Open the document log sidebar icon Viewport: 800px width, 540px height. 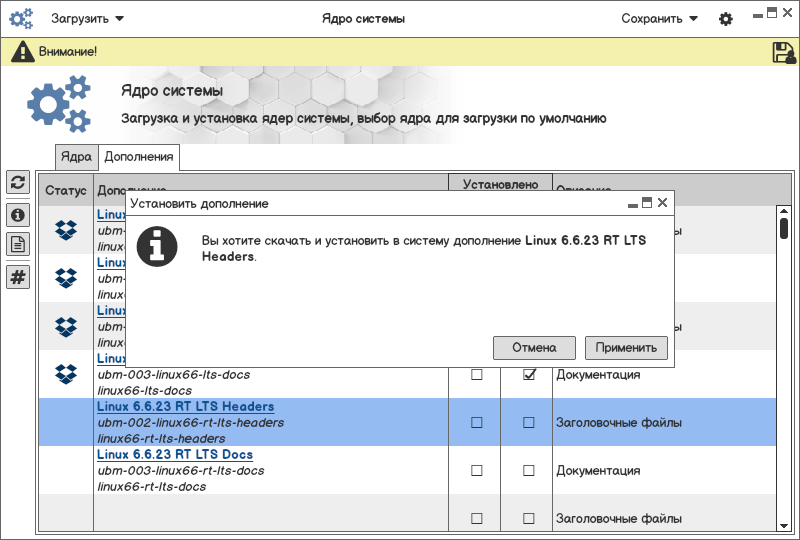[18, 244]
